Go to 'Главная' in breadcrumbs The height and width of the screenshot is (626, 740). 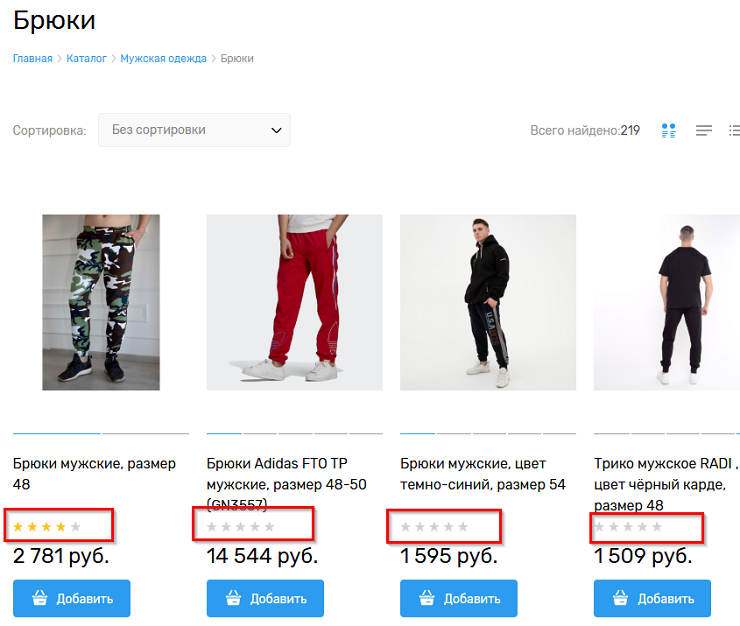[32, 58]
